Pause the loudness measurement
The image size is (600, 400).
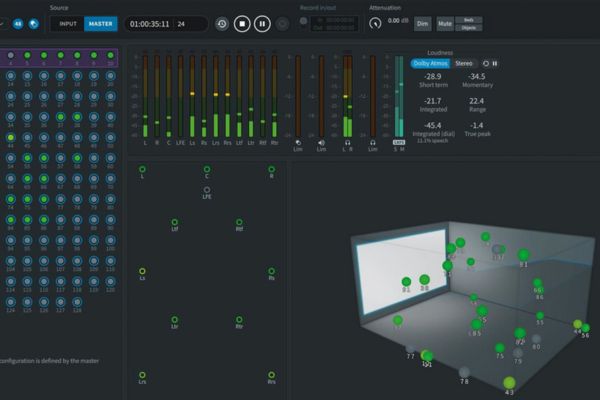495,63
